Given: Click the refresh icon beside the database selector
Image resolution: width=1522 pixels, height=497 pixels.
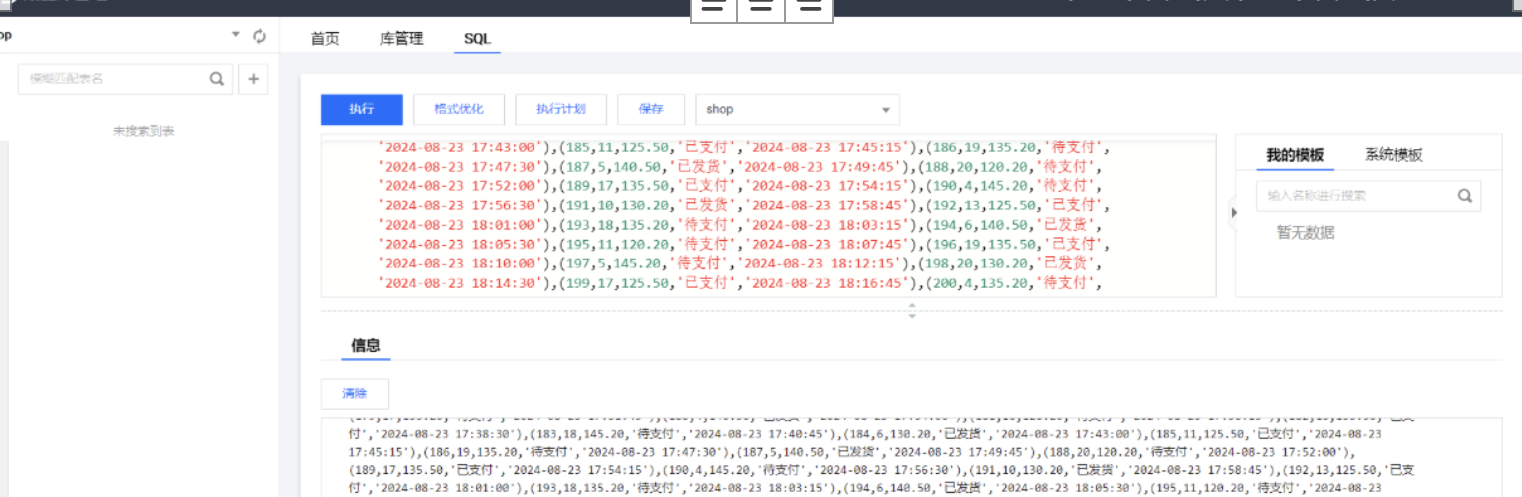Looking at the screenshot, I should point(260,36).
